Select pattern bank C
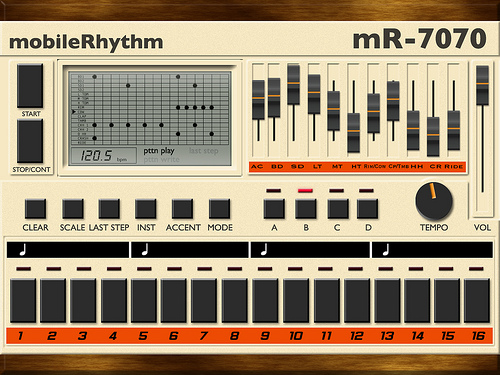 [338, 209]
